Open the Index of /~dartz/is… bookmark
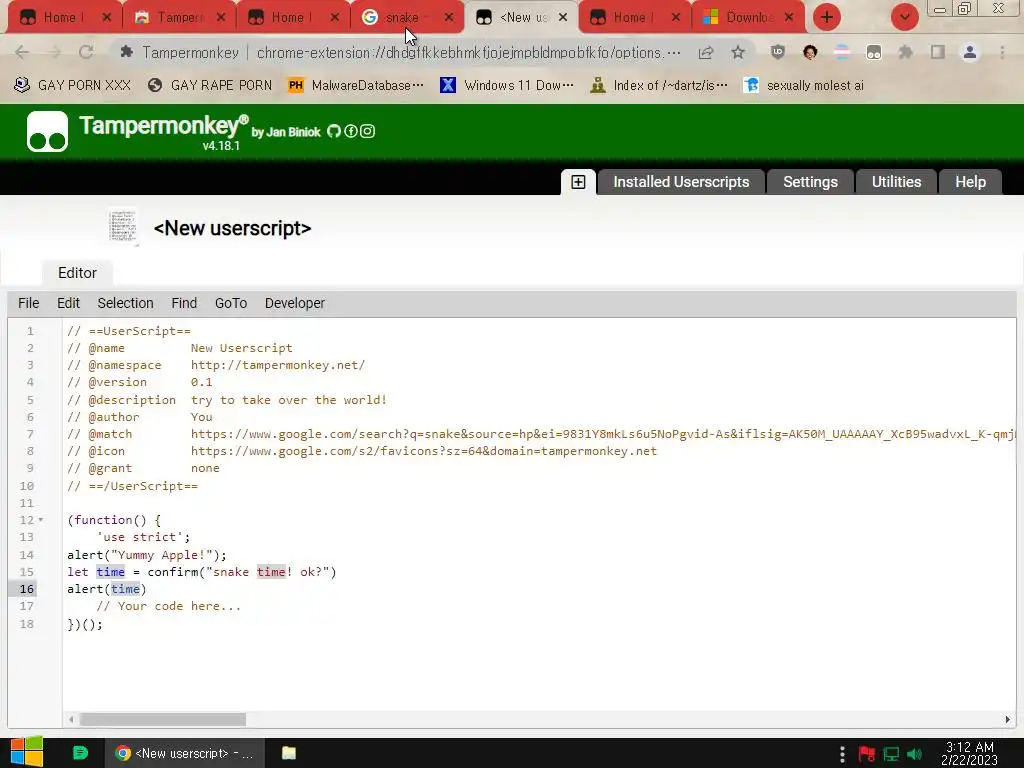This screenshot has height=768, width=1024. (x=658, y=86)
